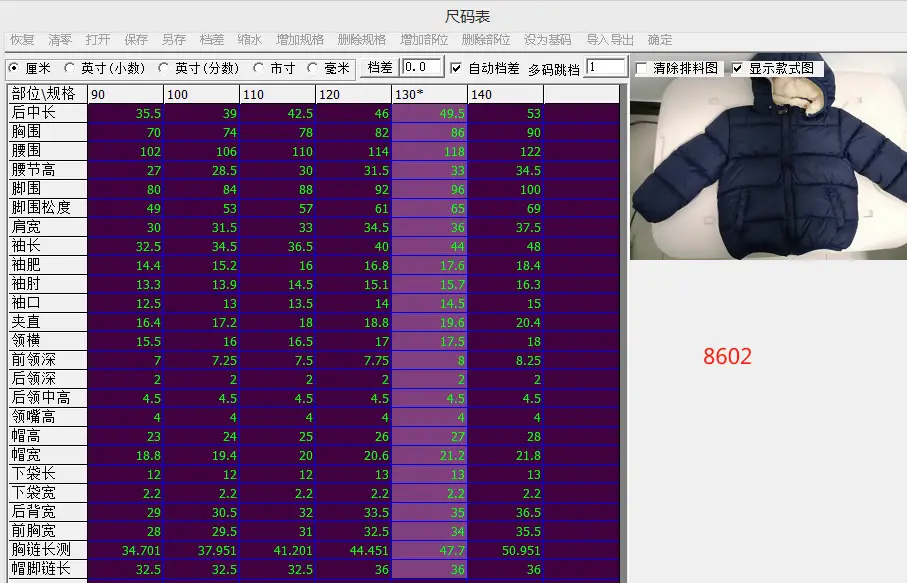Click the 保存 menu item
Screen dimensions: 907x583
(136, 40)
